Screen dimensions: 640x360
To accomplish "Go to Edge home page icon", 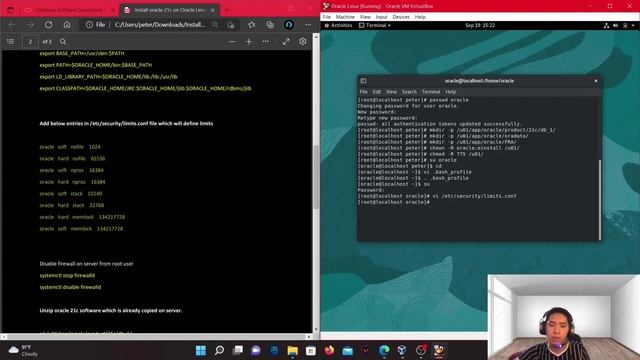I will tap(67, 25).
